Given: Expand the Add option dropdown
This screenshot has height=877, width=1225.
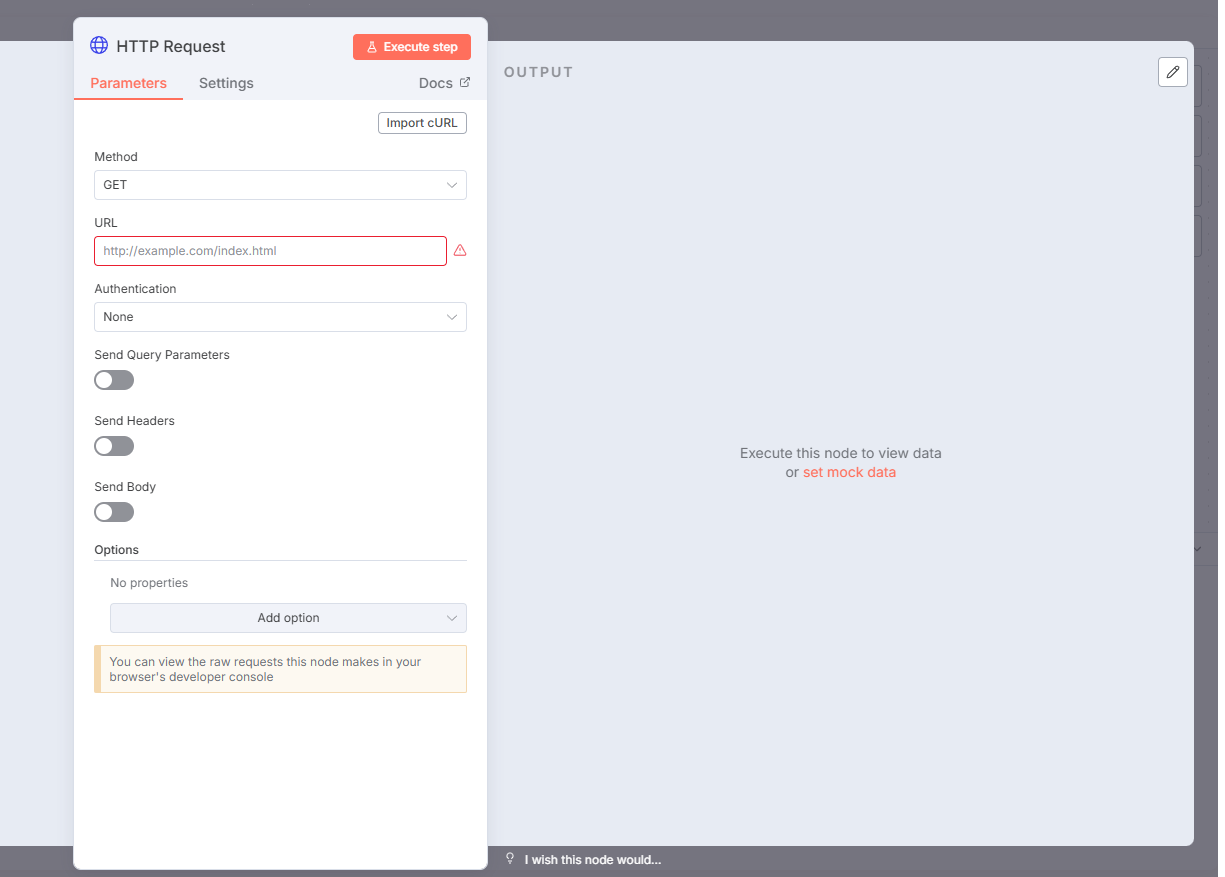Looking at the screenshot, I should click(288, 618).
